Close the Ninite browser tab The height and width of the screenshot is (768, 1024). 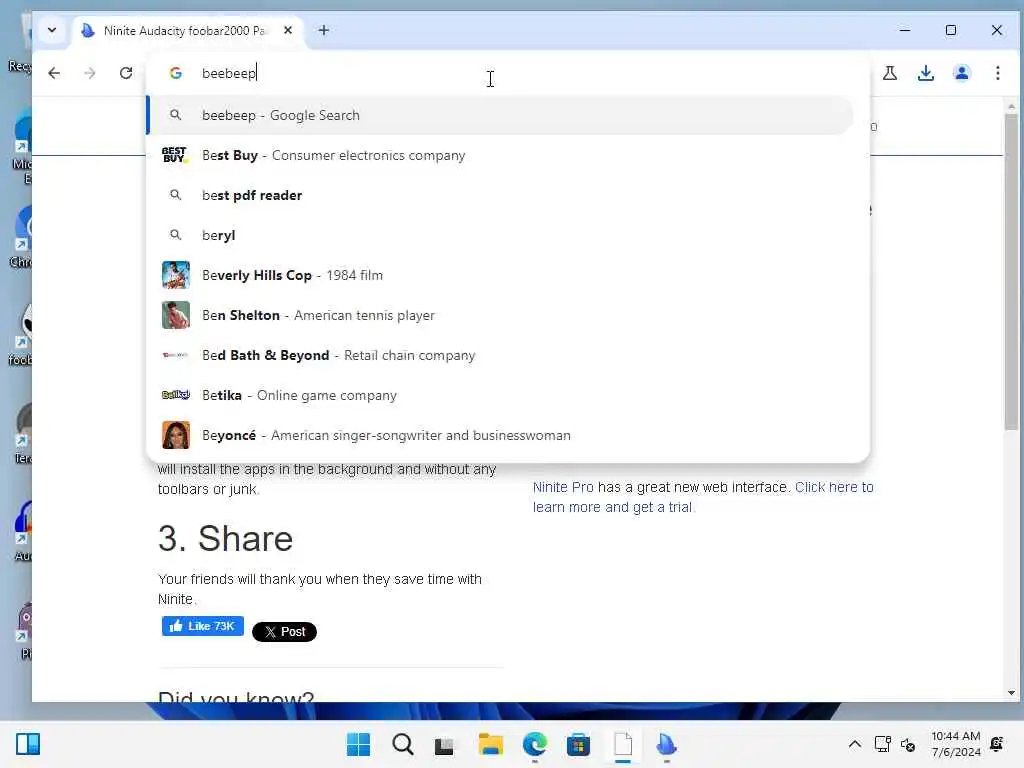coord(287,30)
